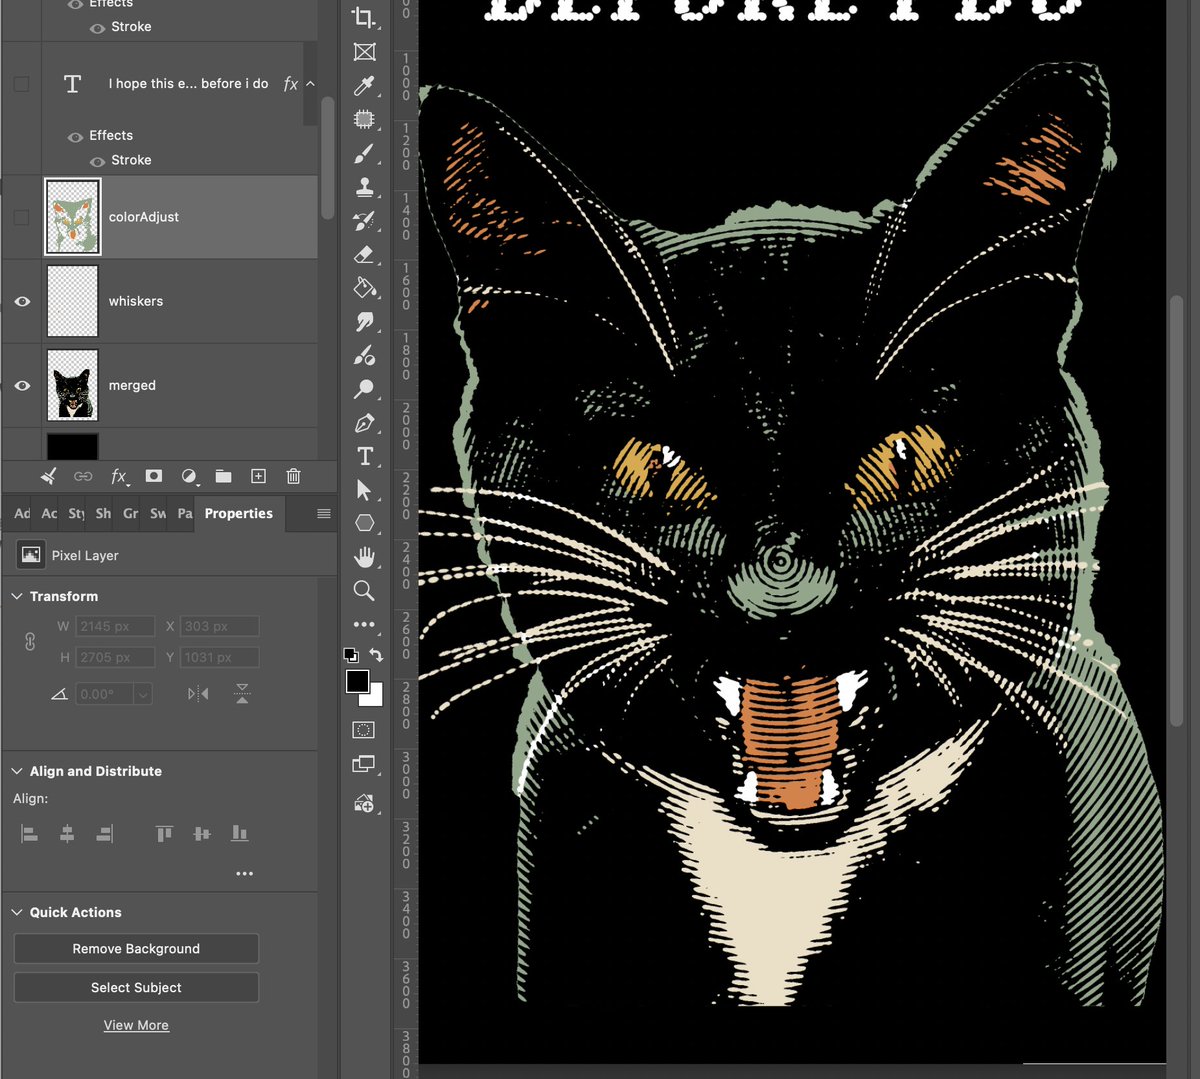
Task: Open the View More link
Action: pyautogui.click(x=136, y=1025)
